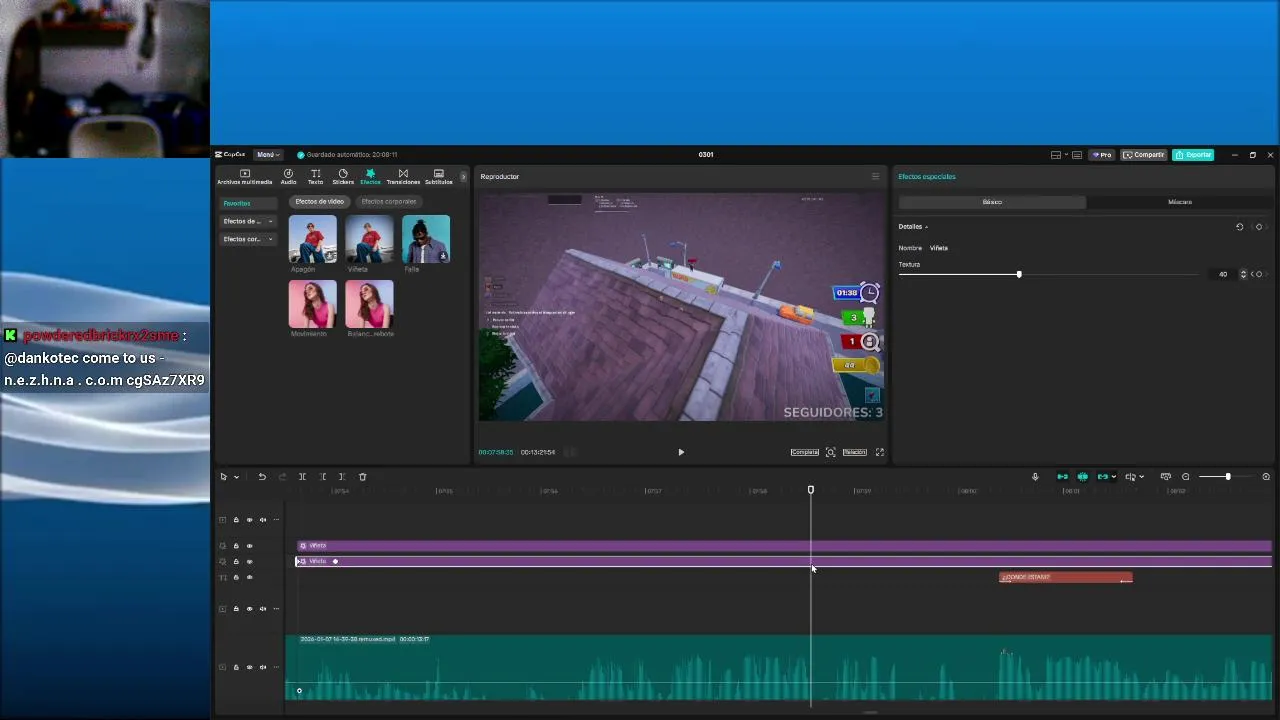Screen dimensions: 1280x720
Task: Expand the Efectos corporales sidebar category
Action: pyautogui.click(x=248, y=239)
